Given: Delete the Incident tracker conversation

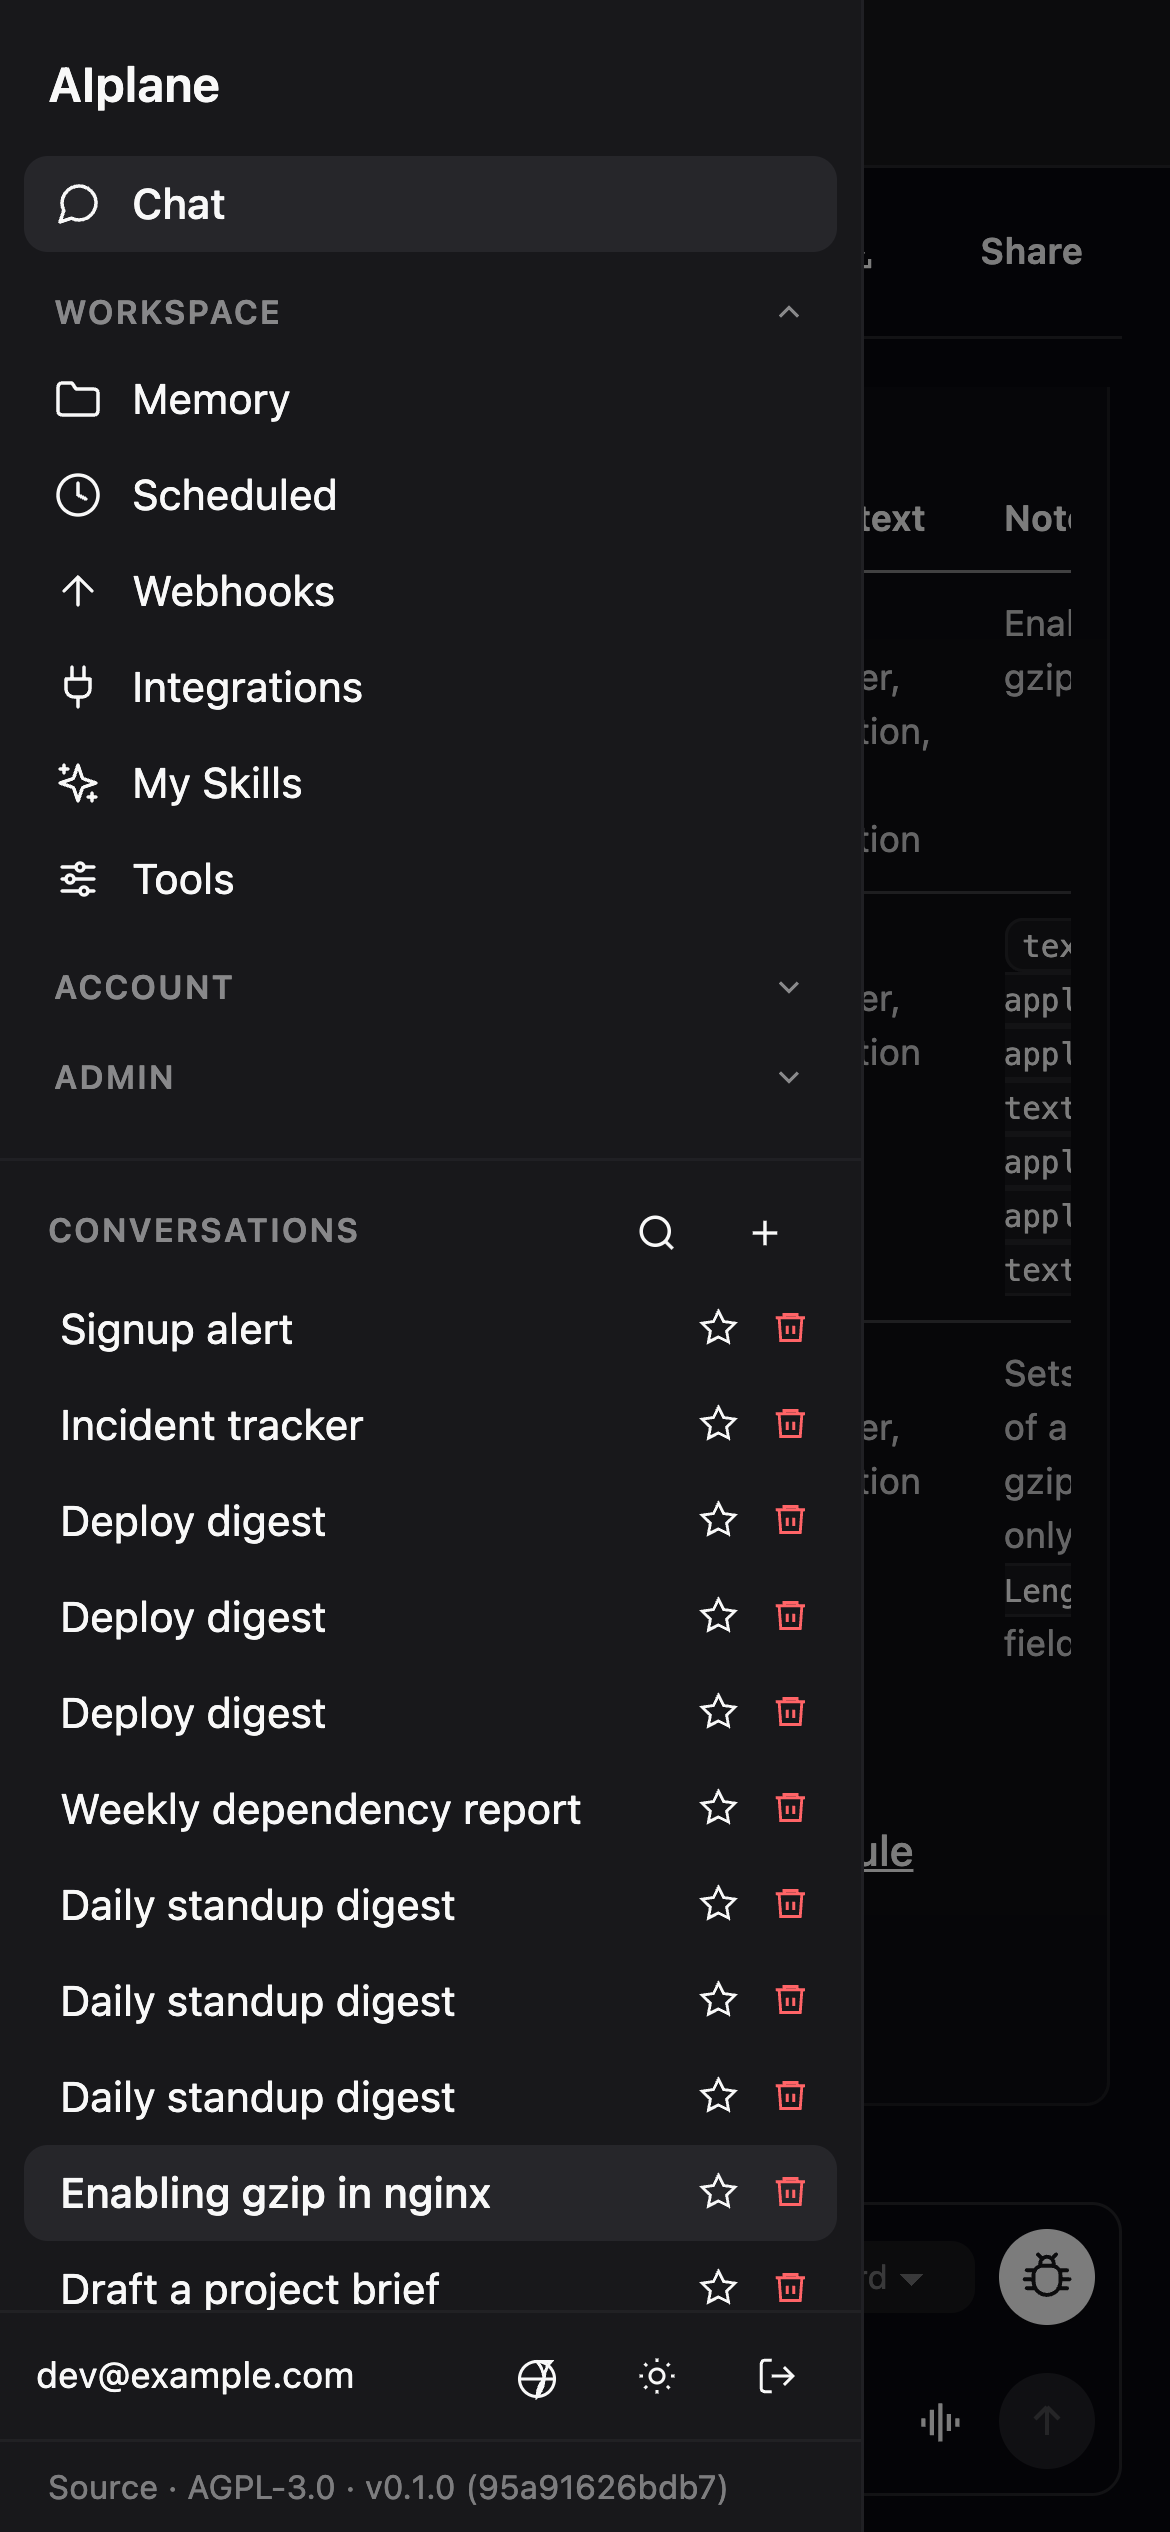Looking at the screenshot, I should 790,1425.
